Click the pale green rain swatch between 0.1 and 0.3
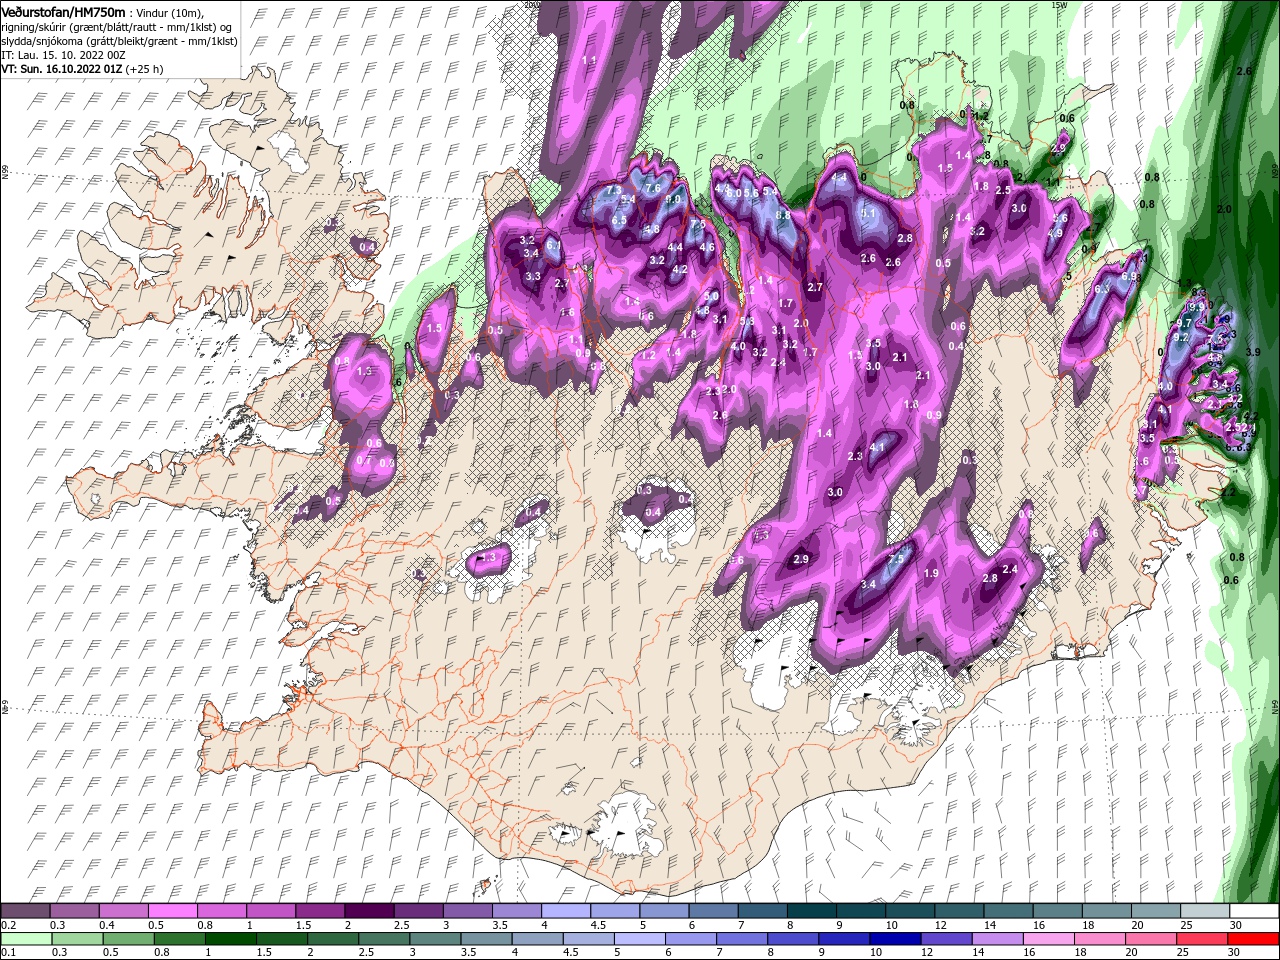The height and width of the screenshot is (960, 1280). (x=26, y=939)
